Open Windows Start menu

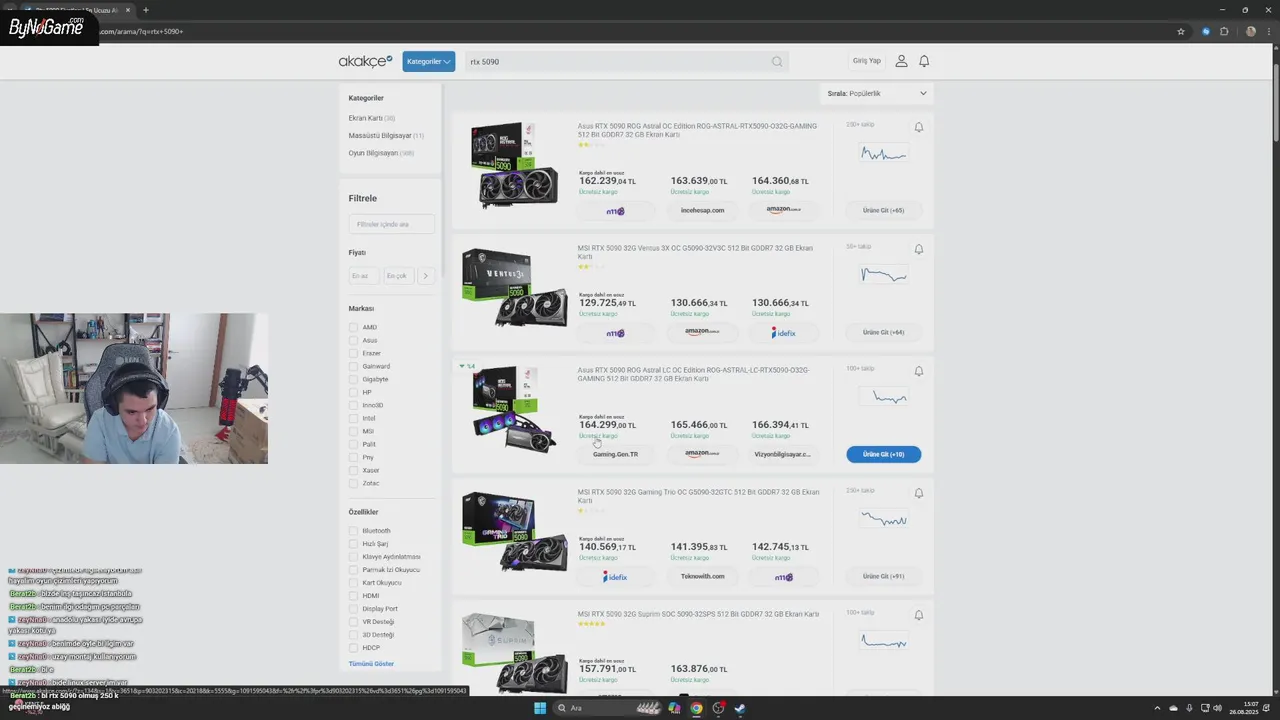540,708
